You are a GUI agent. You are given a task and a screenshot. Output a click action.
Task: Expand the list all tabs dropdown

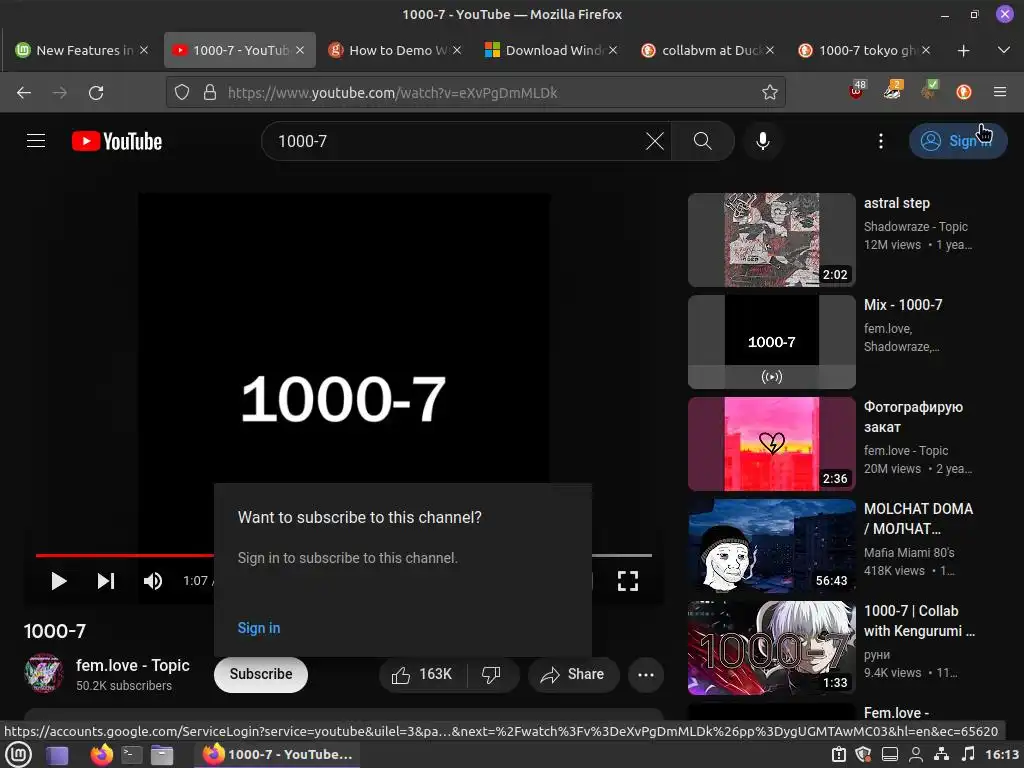[1004, 50]
